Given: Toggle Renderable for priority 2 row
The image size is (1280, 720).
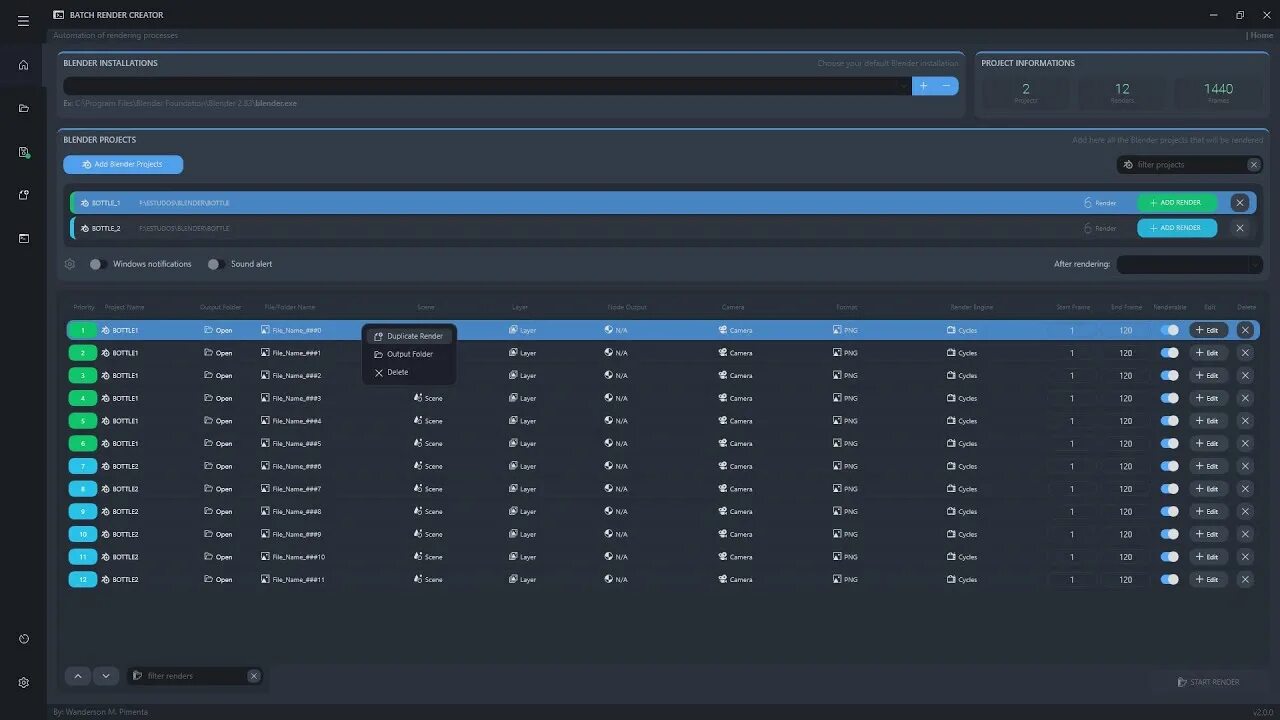Looking at the screenshot, I should pyautogui.click(x=1170, y=353).
